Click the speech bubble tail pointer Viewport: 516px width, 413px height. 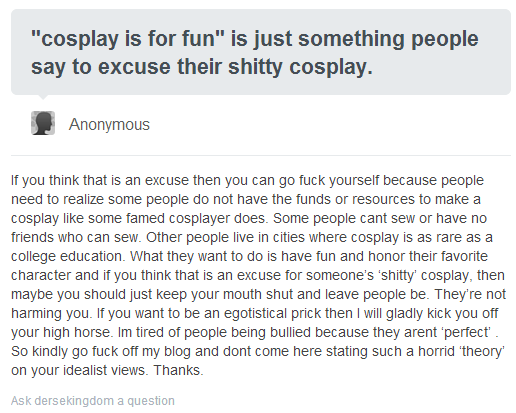coord(43,97)
